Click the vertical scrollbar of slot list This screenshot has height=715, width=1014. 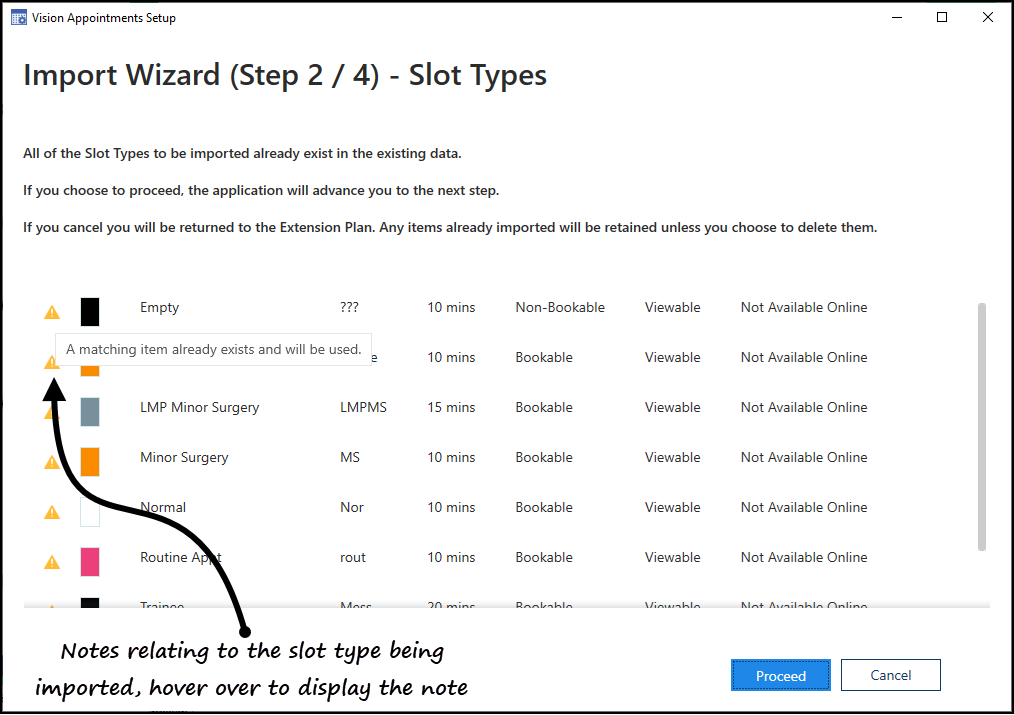(x=982, y=426)
